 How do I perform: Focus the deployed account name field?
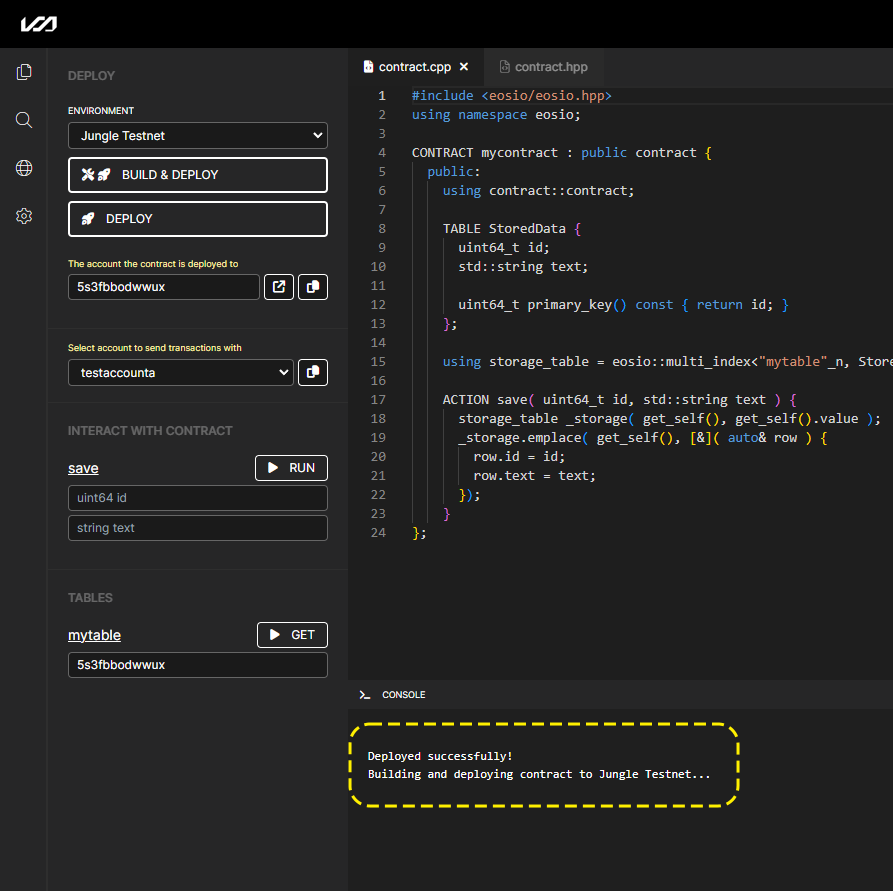(163, 287)
